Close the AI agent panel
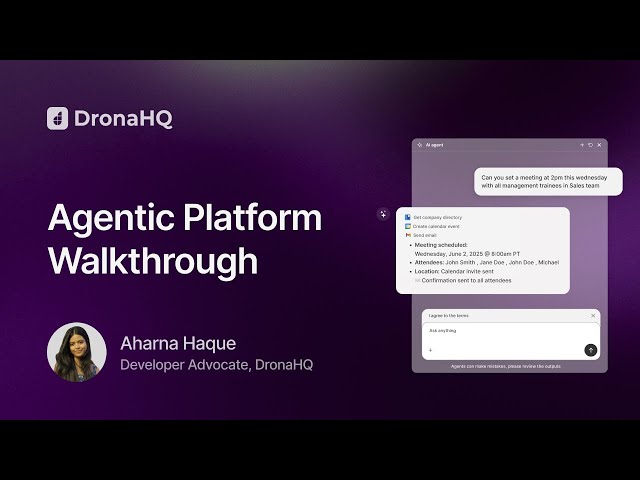 [599, 145]
